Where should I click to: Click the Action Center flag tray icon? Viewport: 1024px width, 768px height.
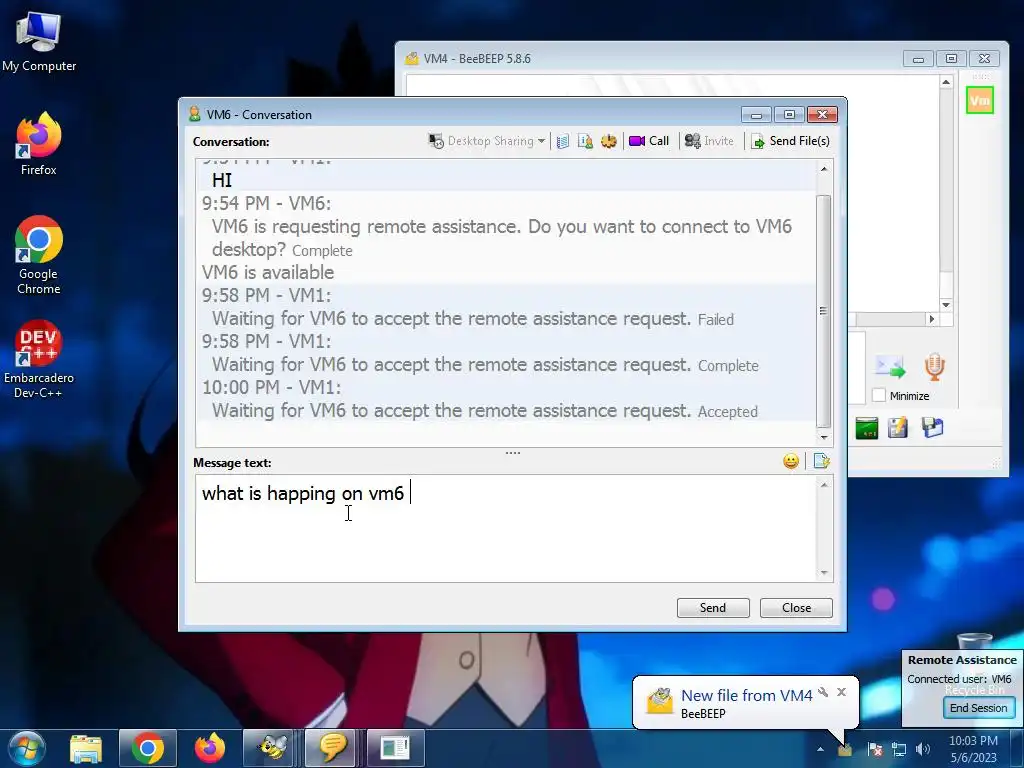click(875, 749)
